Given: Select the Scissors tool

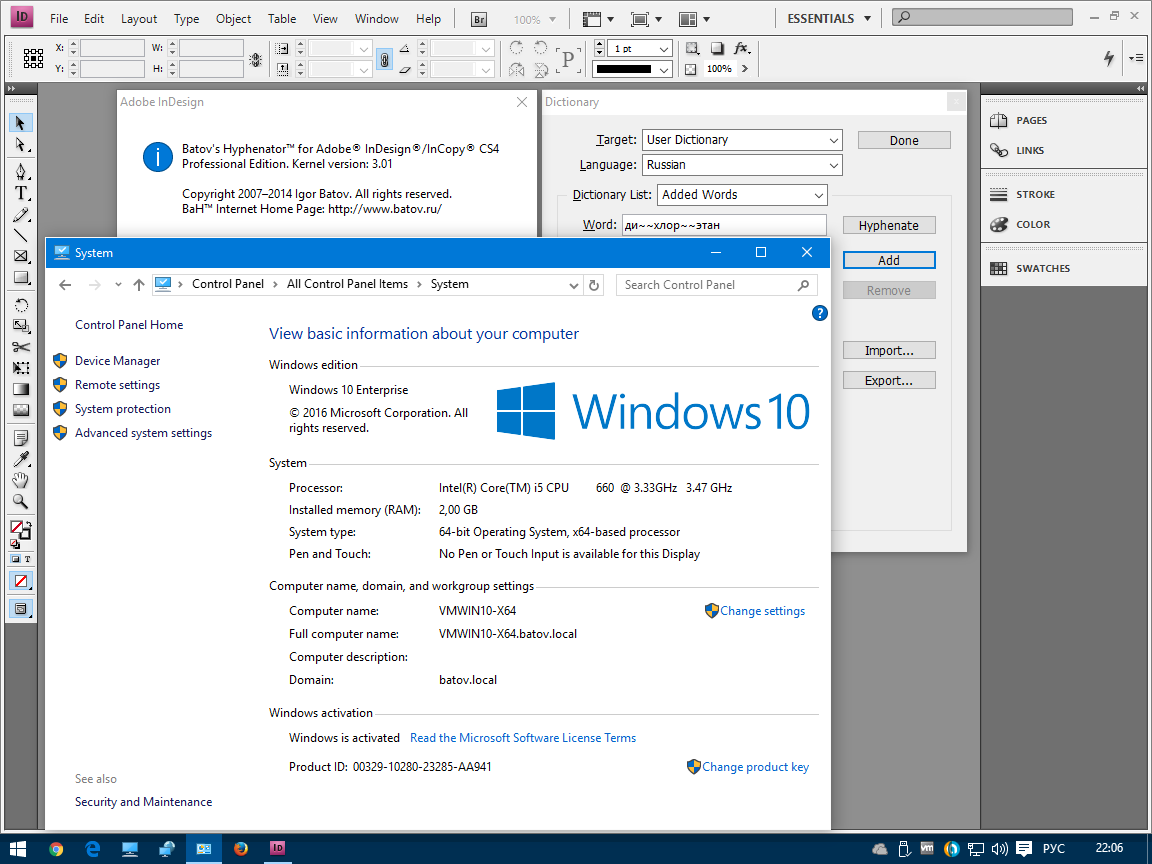Looking at the screenshot, I should tap(21, 347).
